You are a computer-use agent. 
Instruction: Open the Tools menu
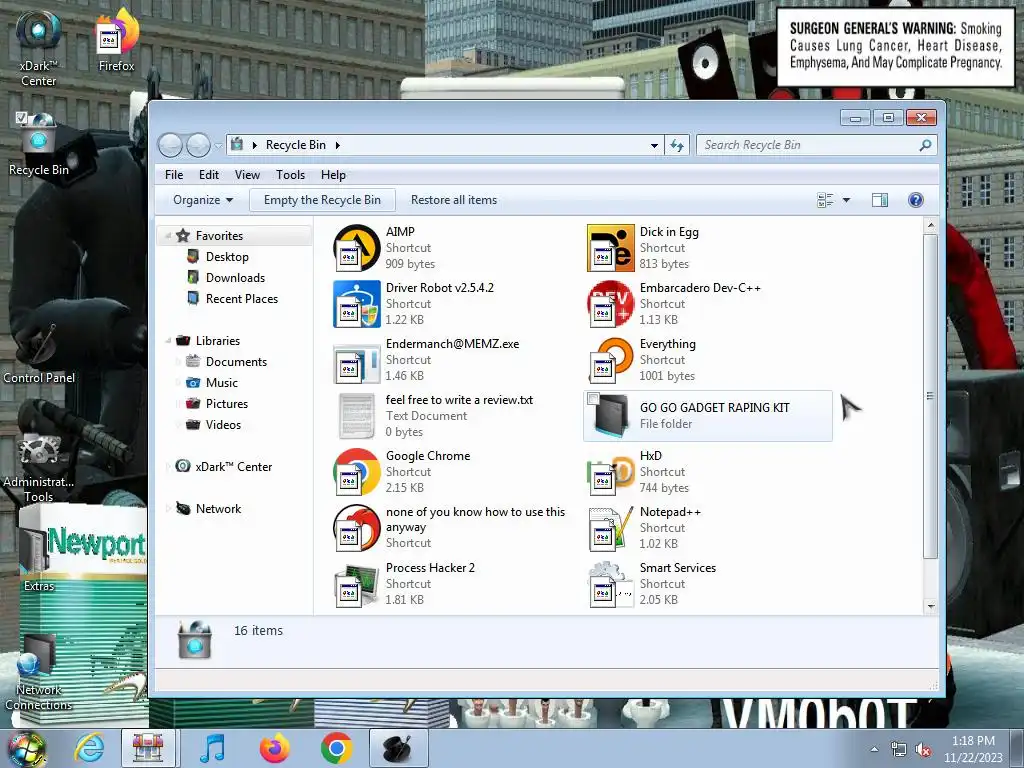click(290, 175)
